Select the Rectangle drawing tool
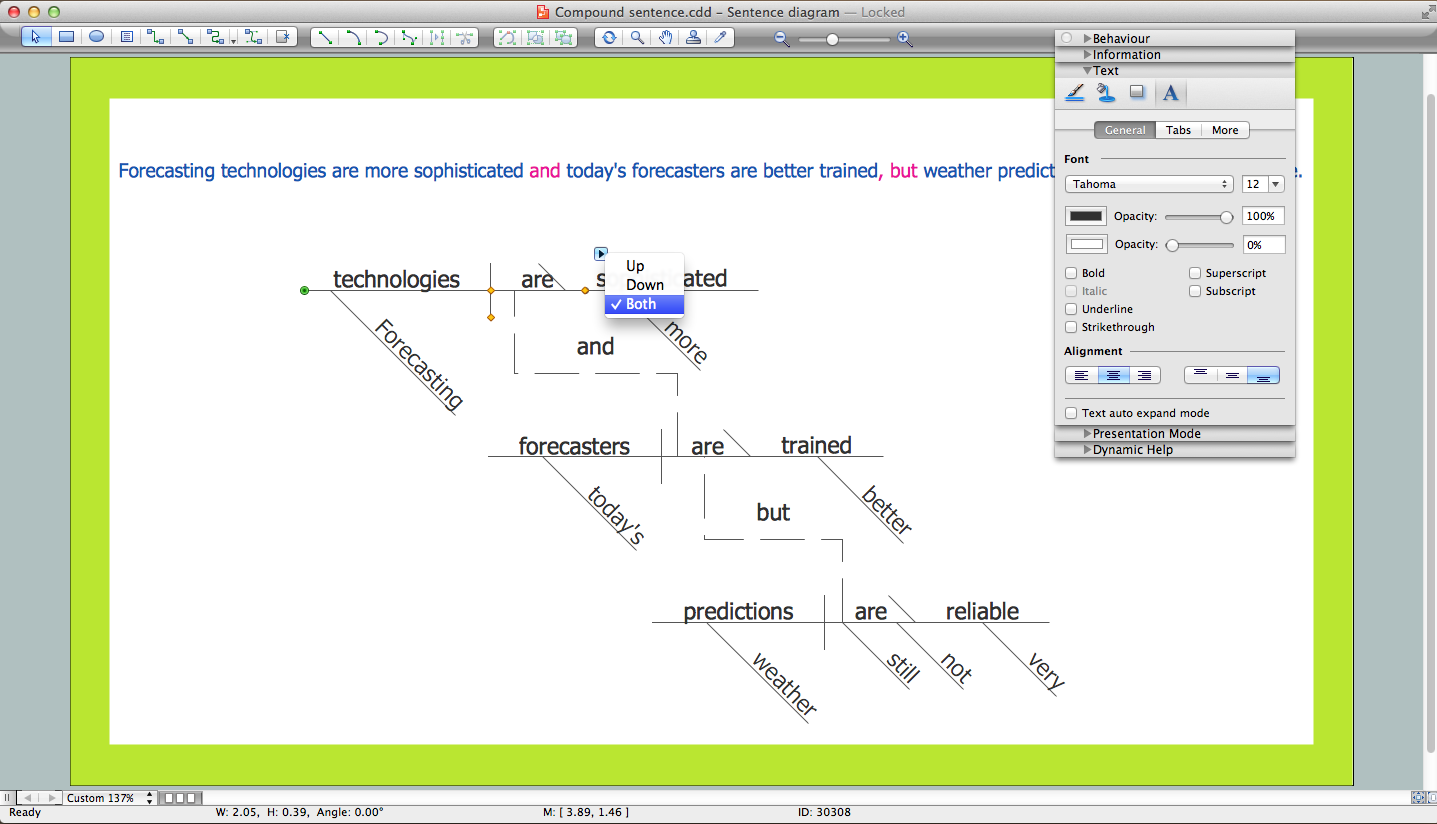Screen dimensions: 1437x824 pyautogui.click(x=66, y=38)
